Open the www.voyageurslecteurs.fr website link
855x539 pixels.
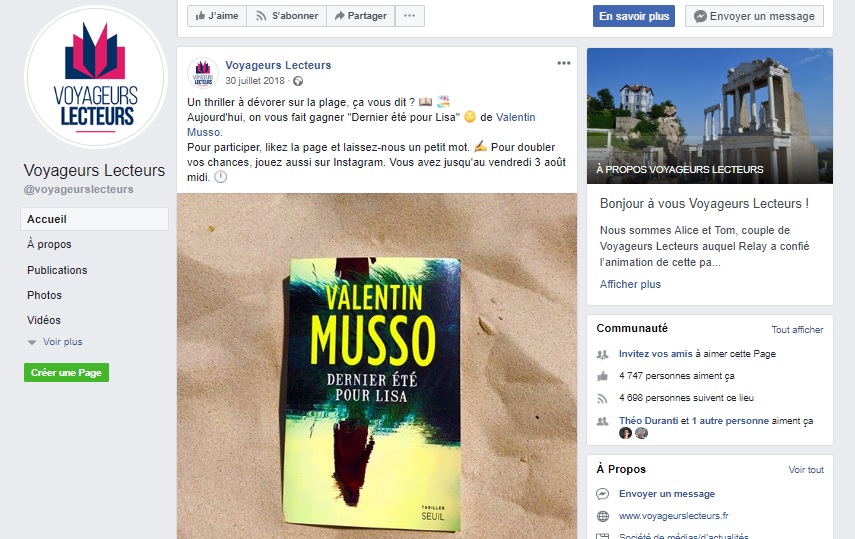point(673,516)
